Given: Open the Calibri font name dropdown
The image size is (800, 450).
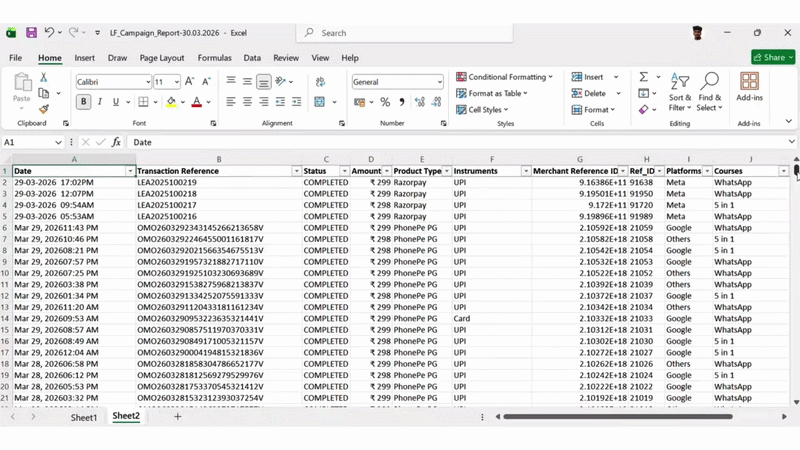Looking at the screenshot, I should (146, 82).
